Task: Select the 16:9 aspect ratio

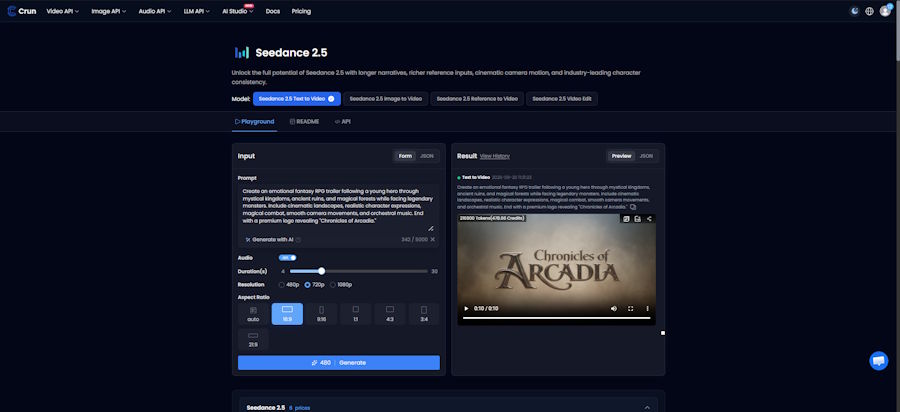Action: 287,314
